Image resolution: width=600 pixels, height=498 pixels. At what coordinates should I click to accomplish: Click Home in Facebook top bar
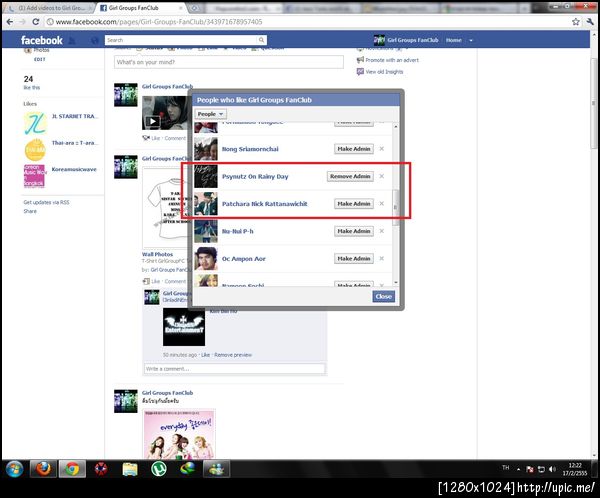453,40
